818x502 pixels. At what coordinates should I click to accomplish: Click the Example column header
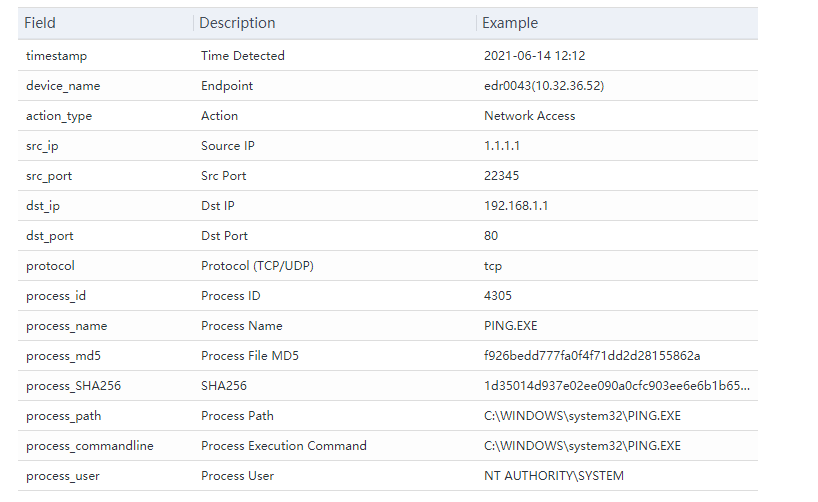pyautogui.click(x=510, y=23)
